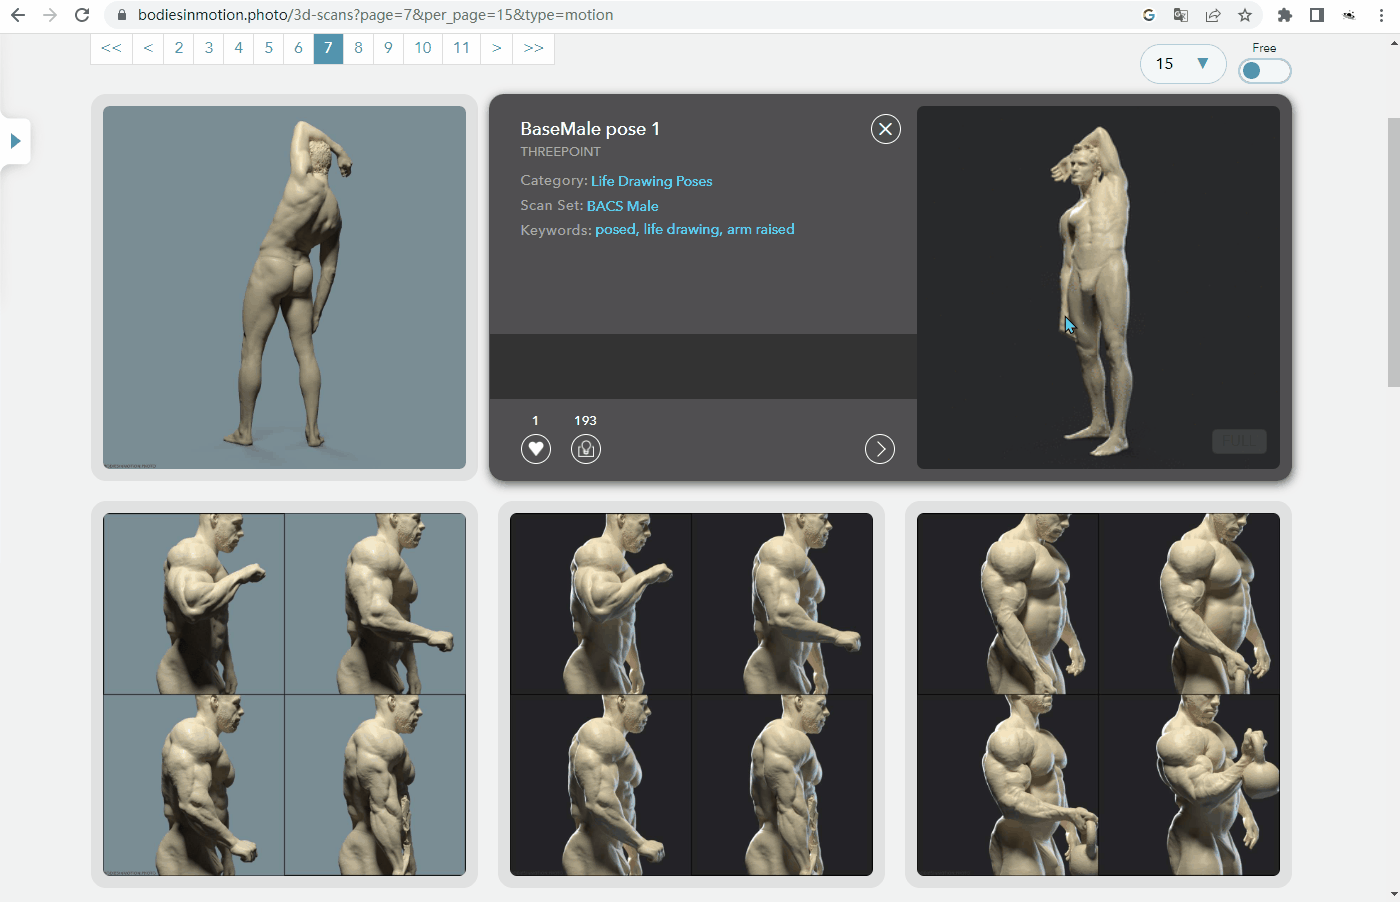Click the BaseMale pose 1 title
1400x902 pixels.
[x=590, y=129]
